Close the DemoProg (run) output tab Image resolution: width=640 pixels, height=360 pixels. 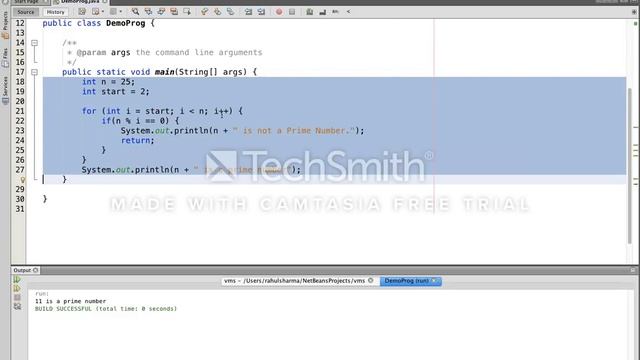click(x=434, y=280)
